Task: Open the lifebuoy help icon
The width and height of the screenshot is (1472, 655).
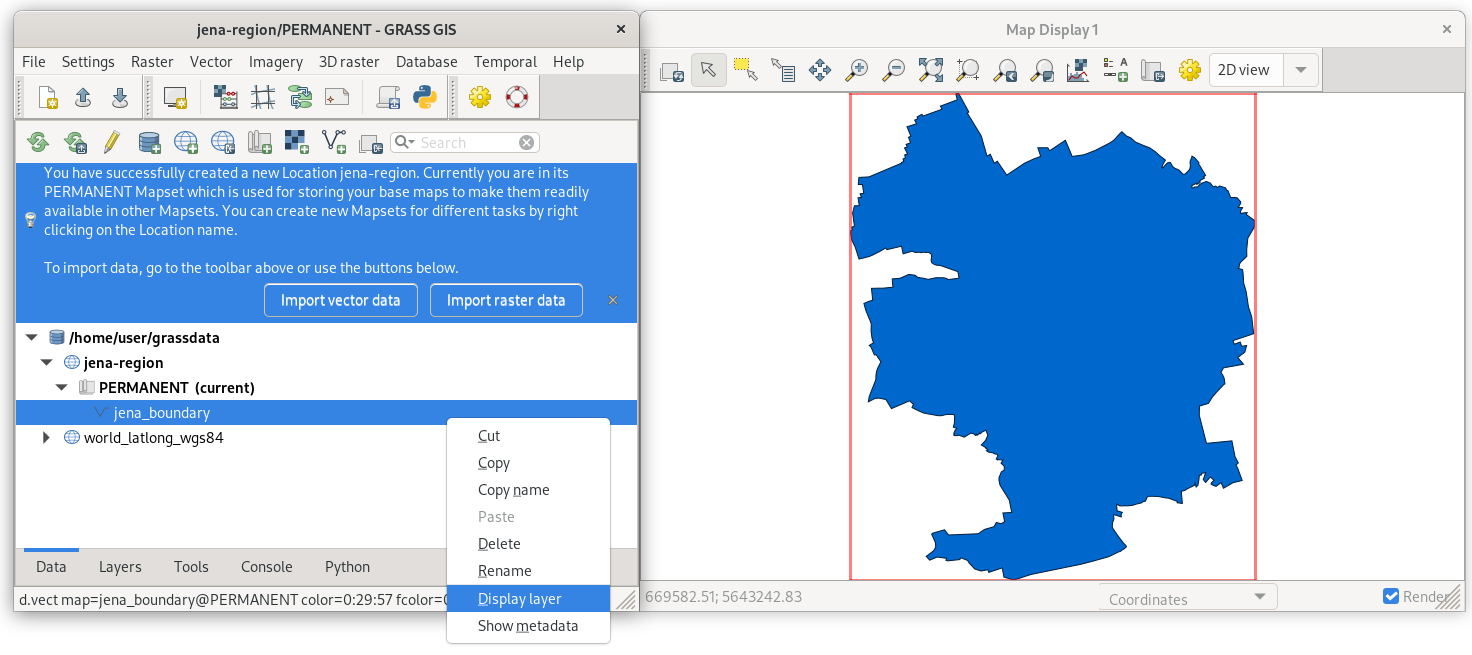Action: coord(516,97)
